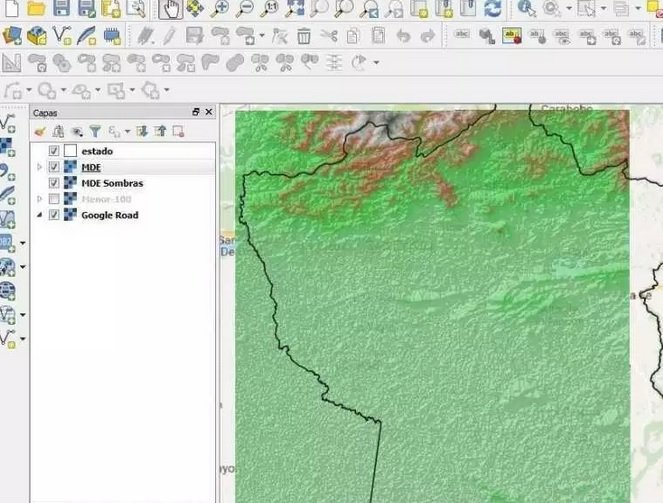663x503 pixels.
Task: Click the filter legend funnel icon
Action: coord(95,131)
